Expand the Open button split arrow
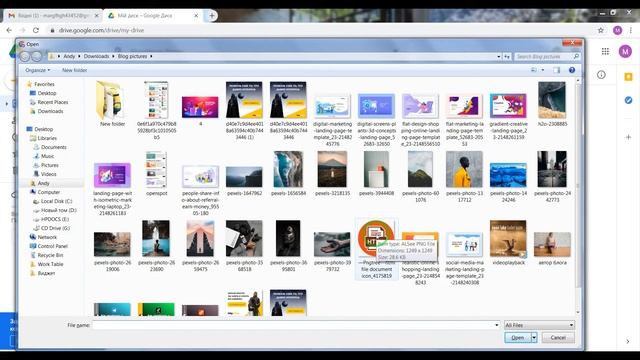The height and width of the screenshot is (360, 640). pos(534,338)
